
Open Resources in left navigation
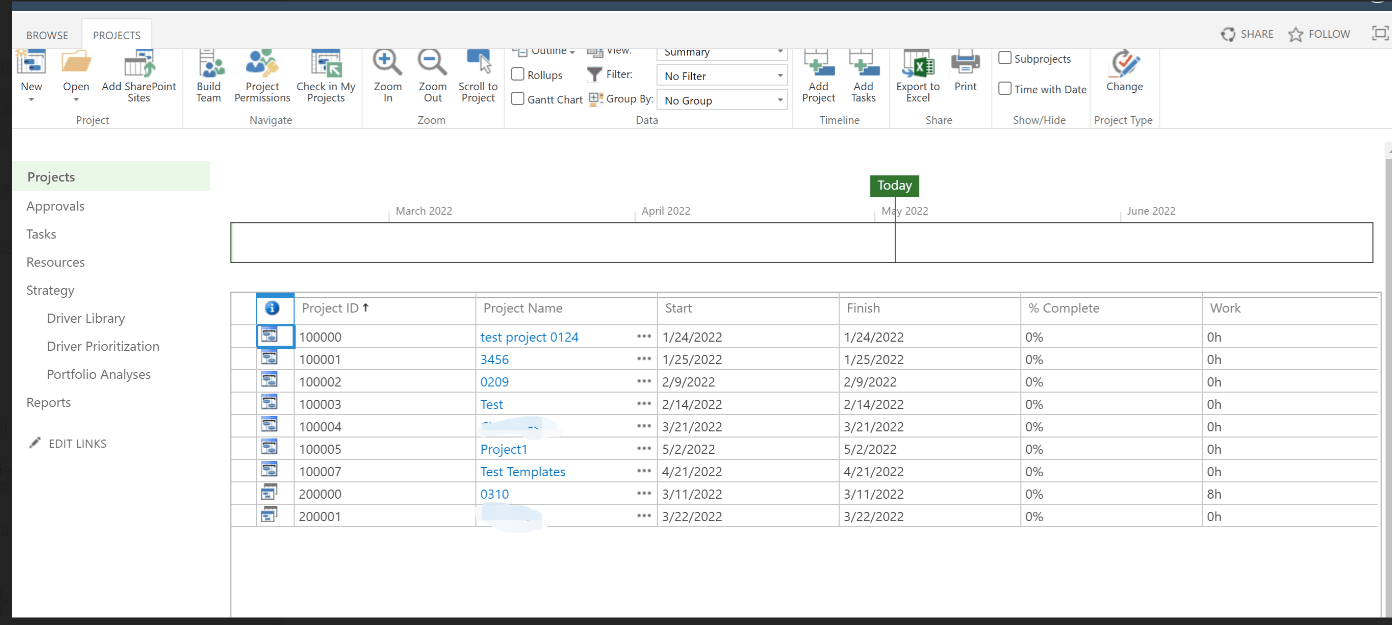[56, 262]
